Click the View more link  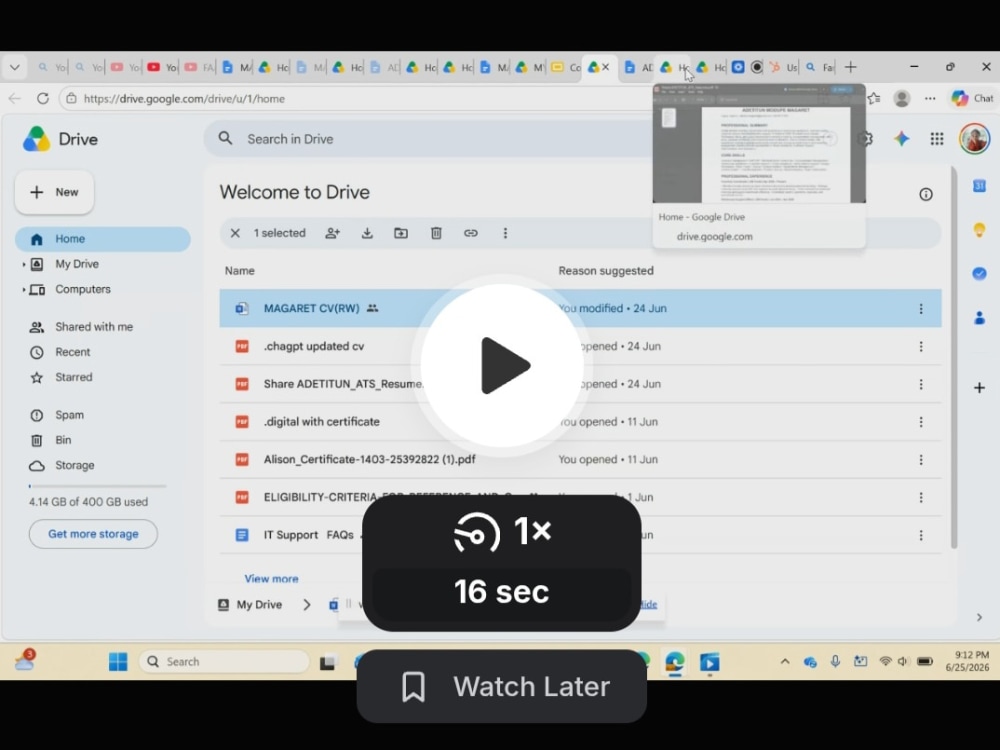(271, 578)
